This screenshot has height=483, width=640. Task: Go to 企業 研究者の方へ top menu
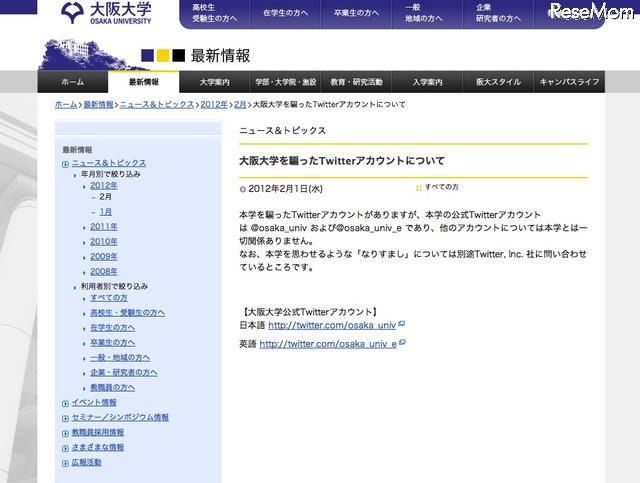[x=498, y=13]
